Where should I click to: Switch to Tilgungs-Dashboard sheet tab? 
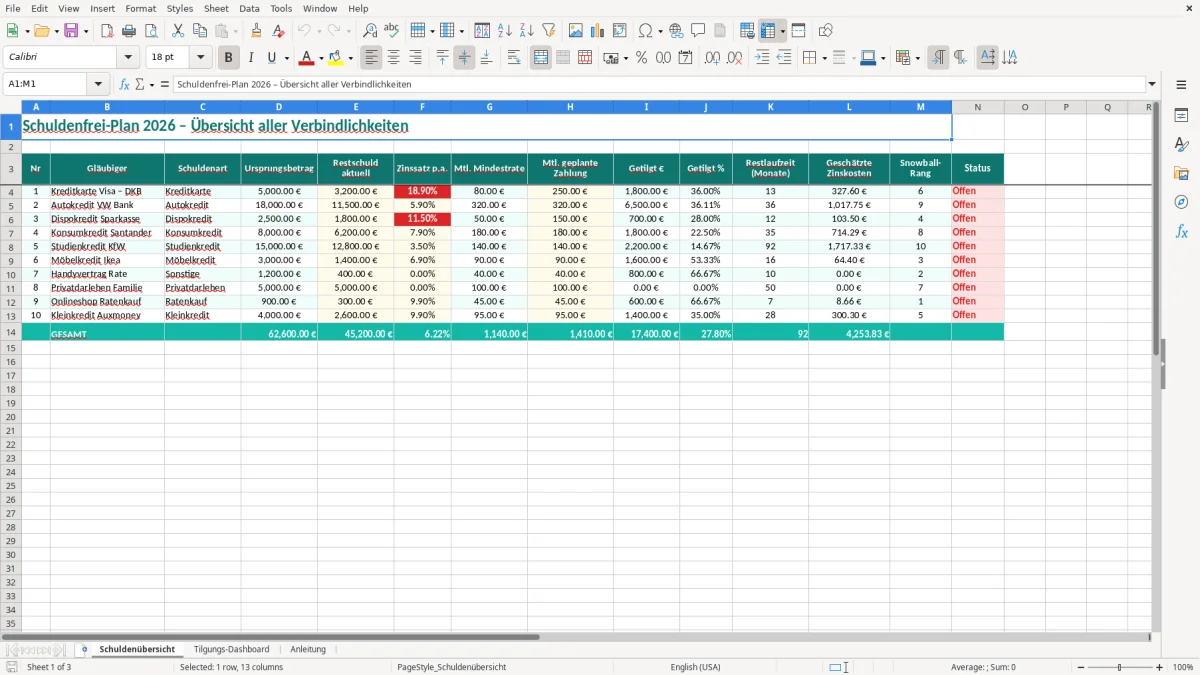pyautogui.click(x=231, y=649)
